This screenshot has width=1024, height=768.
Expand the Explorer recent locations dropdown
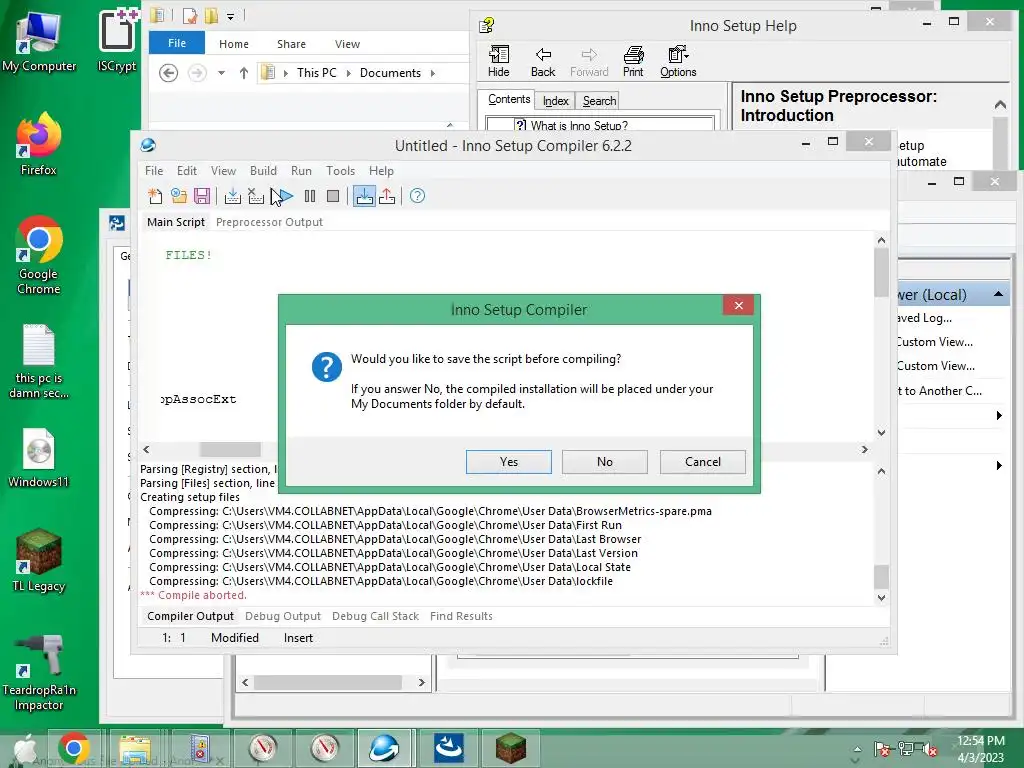point(221,73)
